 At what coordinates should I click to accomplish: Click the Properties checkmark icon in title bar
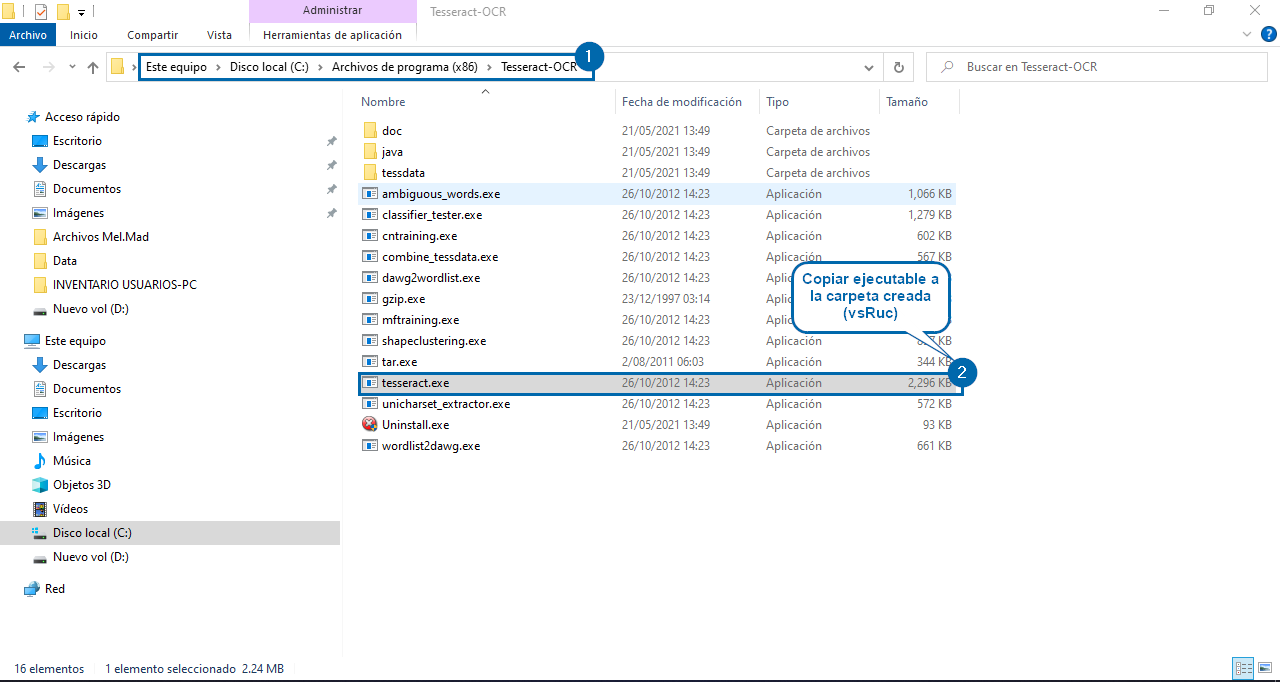pos(41,12)
